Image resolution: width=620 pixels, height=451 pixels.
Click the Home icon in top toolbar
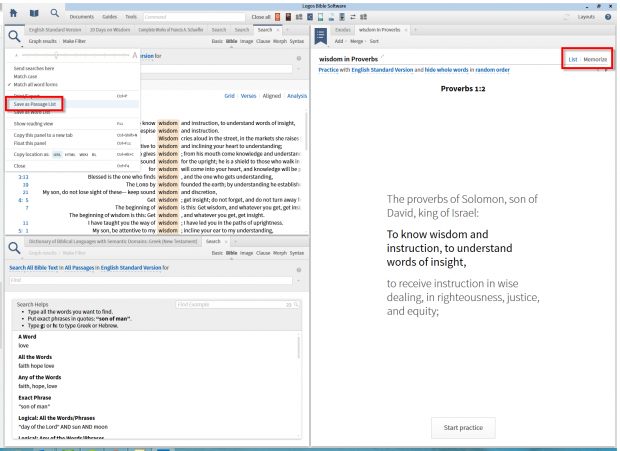click(14, 15)
